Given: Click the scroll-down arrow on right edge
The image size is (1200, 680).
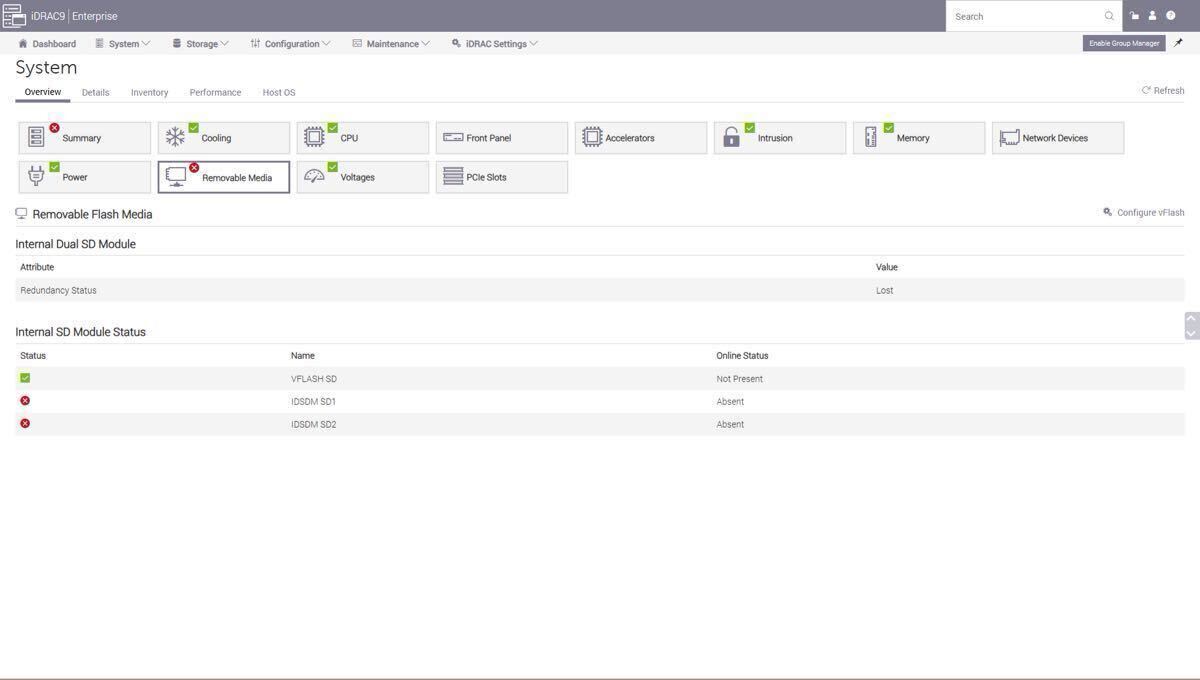Looking at the screenshot, I should click(x=1191, y=333).
